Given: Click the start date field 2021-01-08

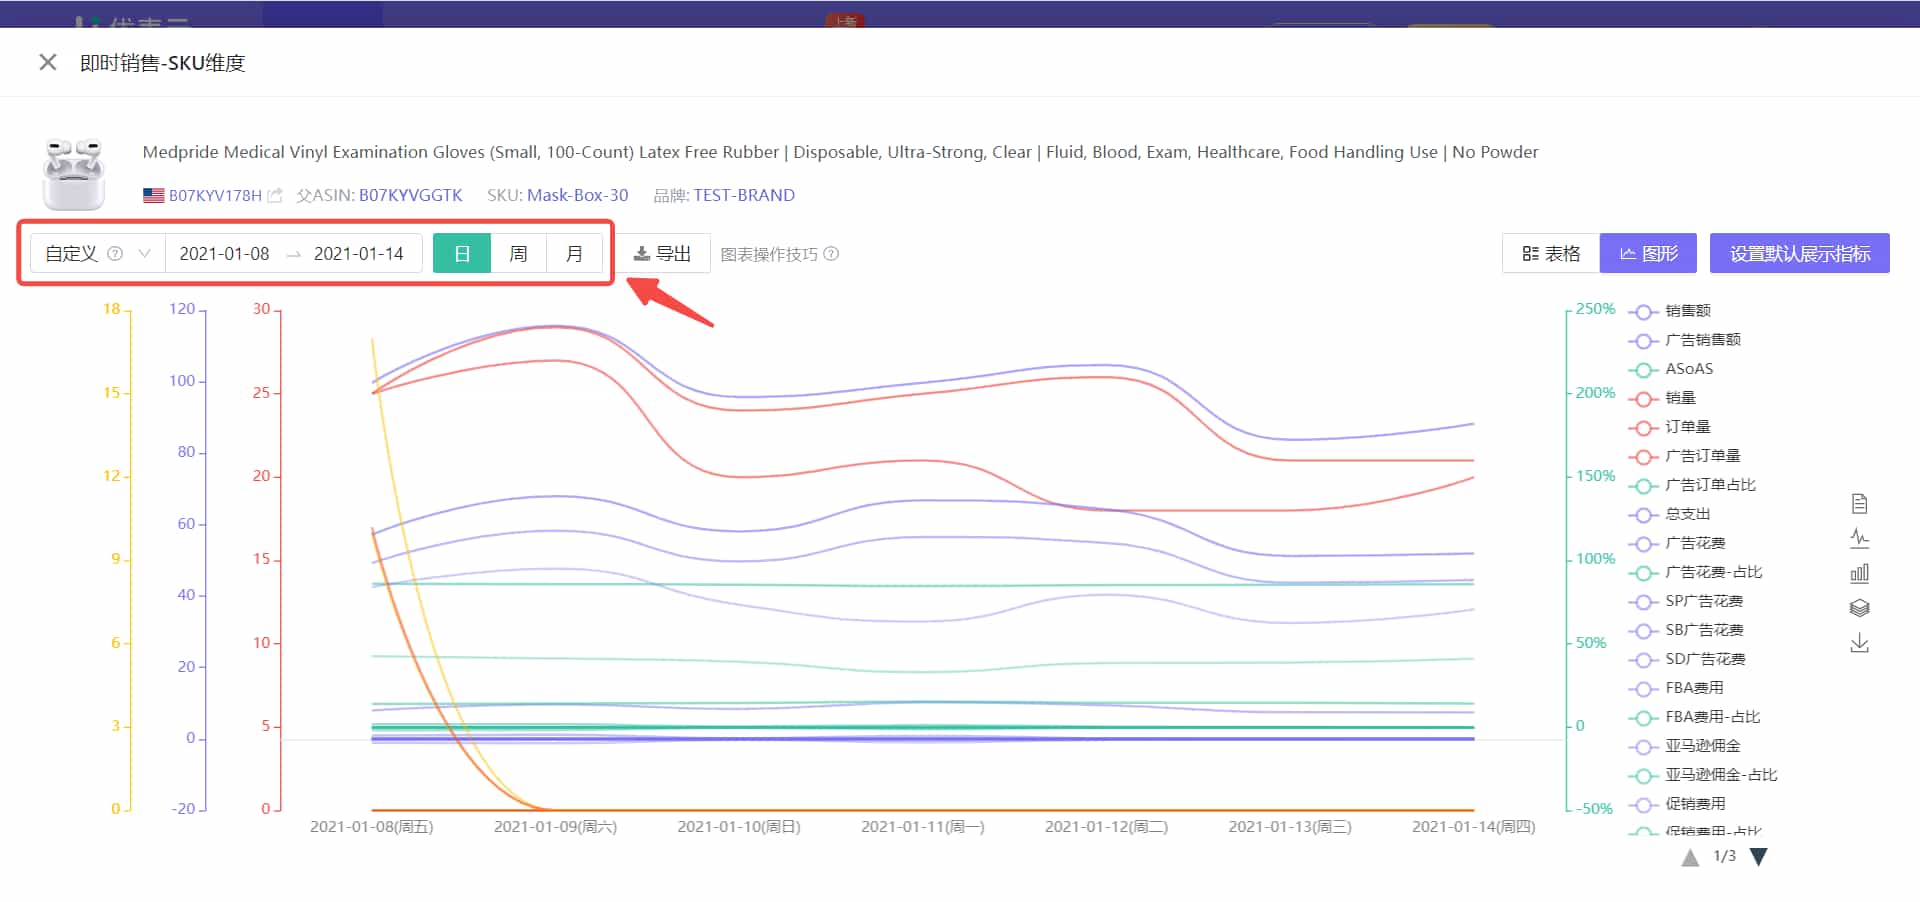Looking at the screenshot, I should 224,254.
